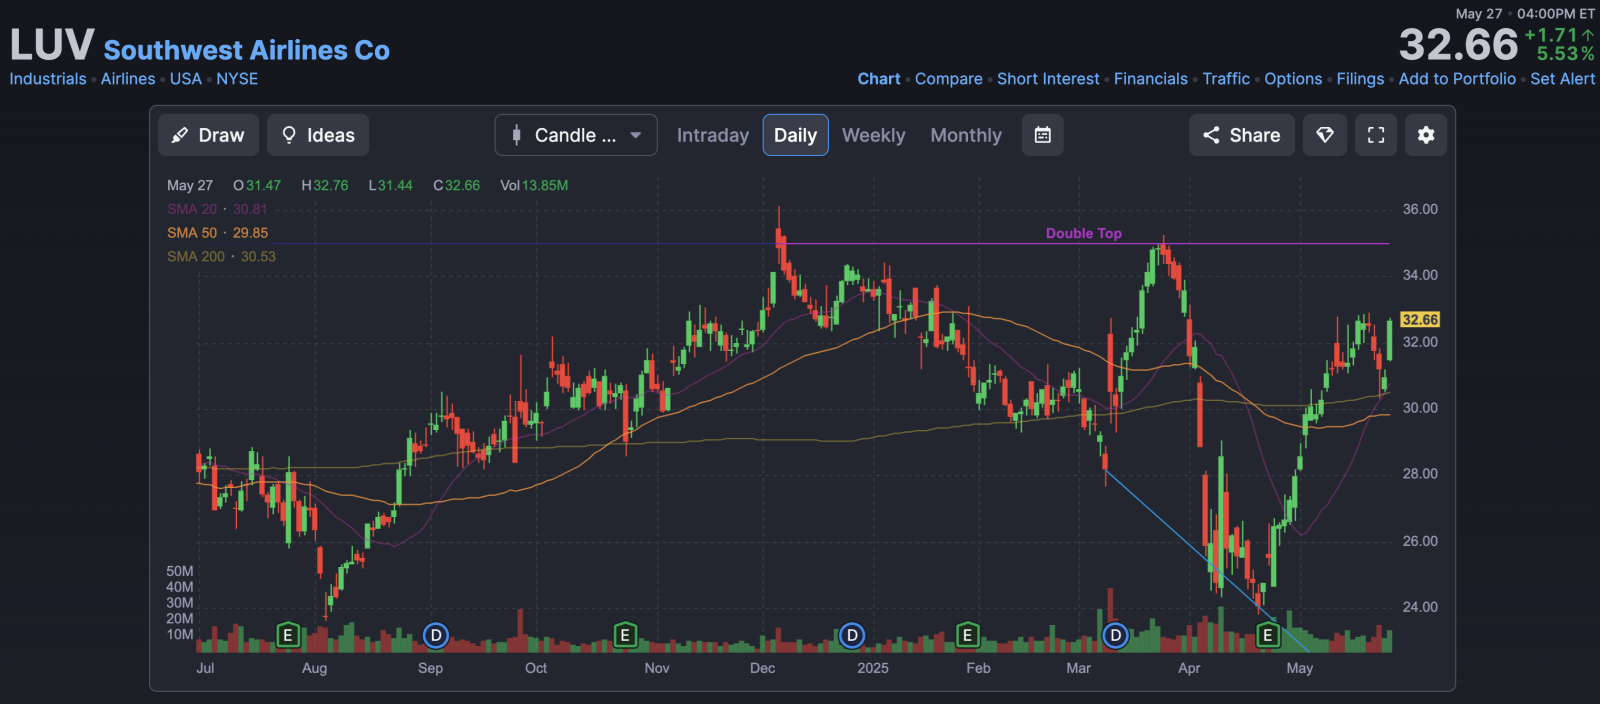Click the Double Top pattern label
Screen dimensions: 1600x704
coord(1084,233)
